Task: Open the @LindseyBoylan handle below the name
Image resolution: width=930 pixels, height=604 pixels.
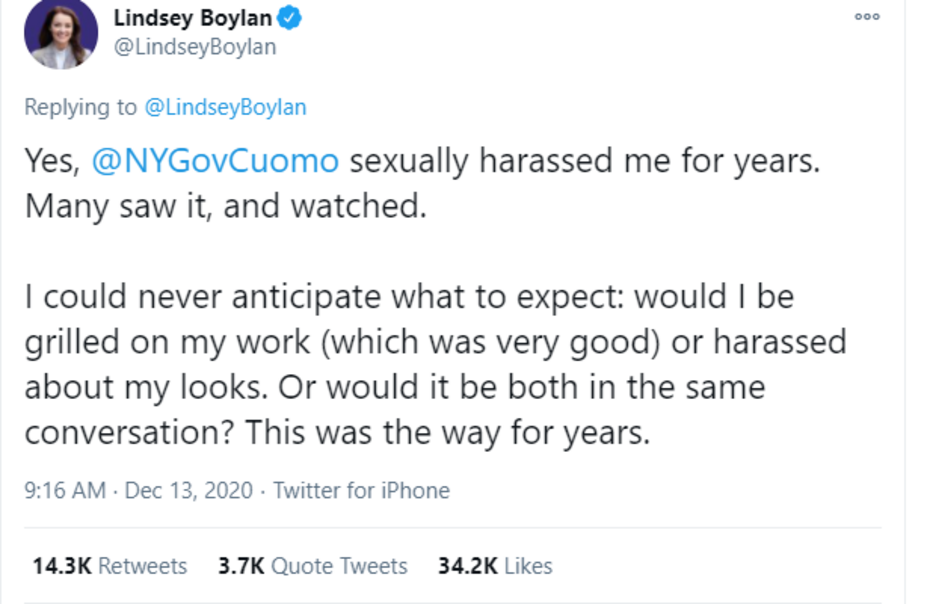Action: [x=194, y=47]
